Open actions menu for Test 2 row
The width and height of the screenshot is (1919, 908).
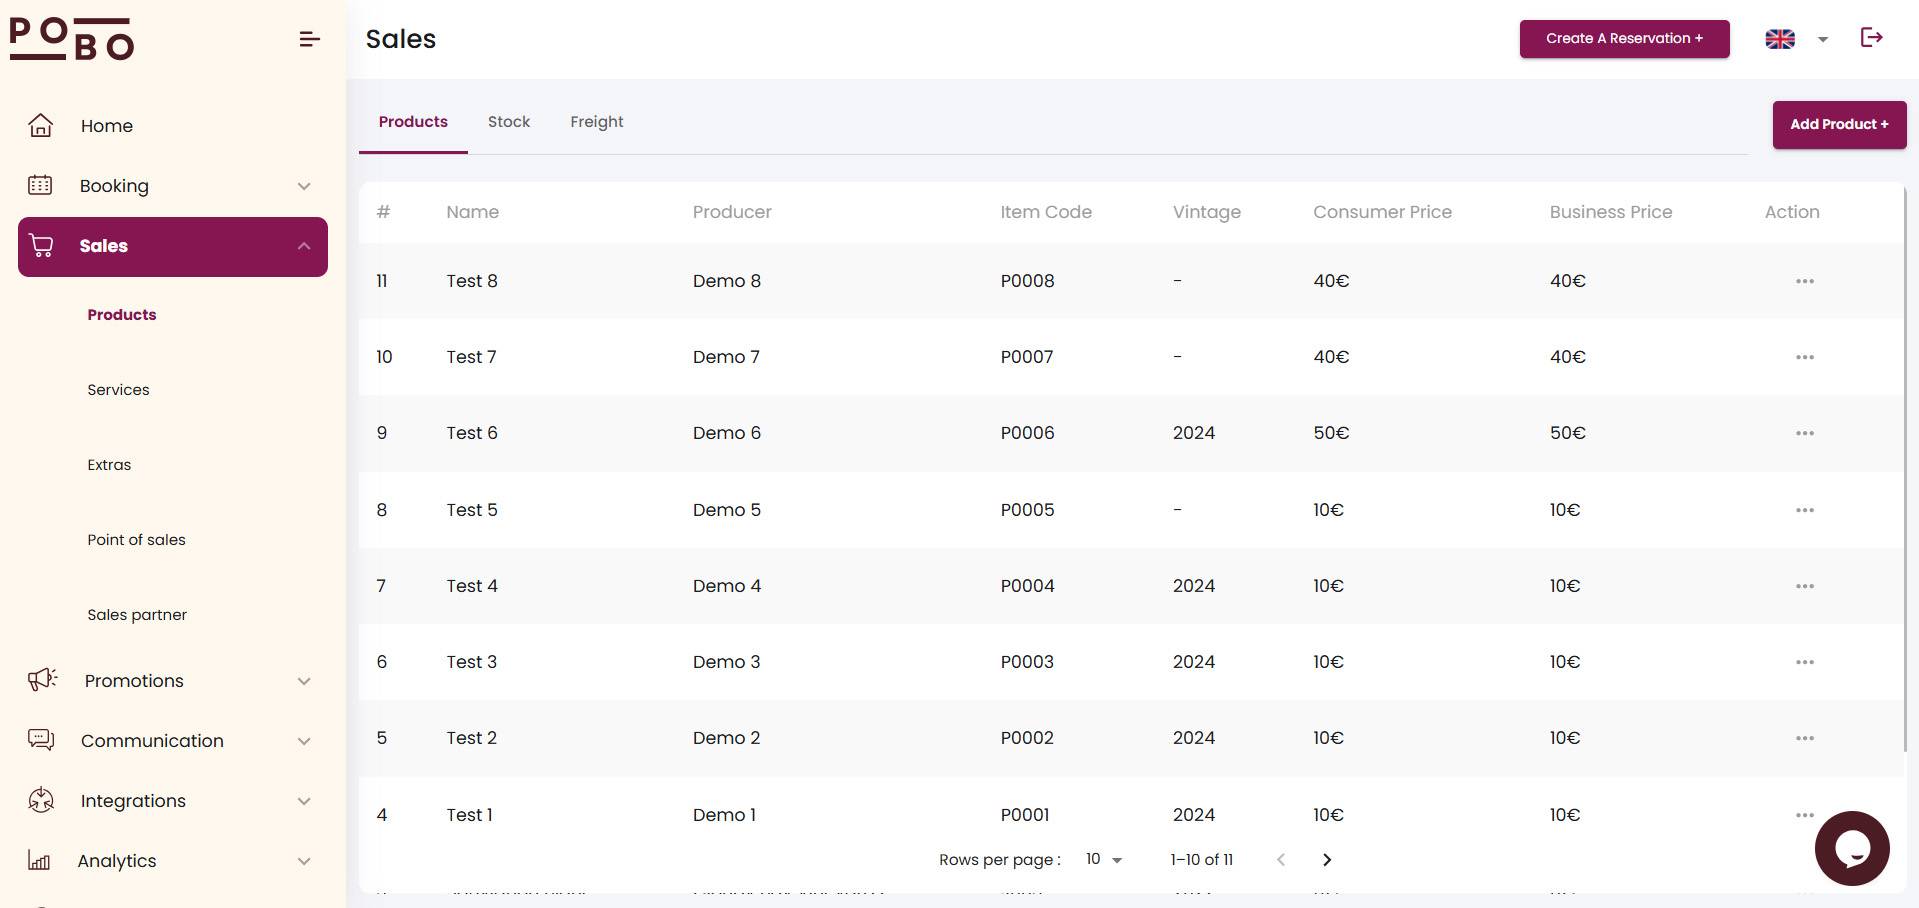click(1804, 738)
